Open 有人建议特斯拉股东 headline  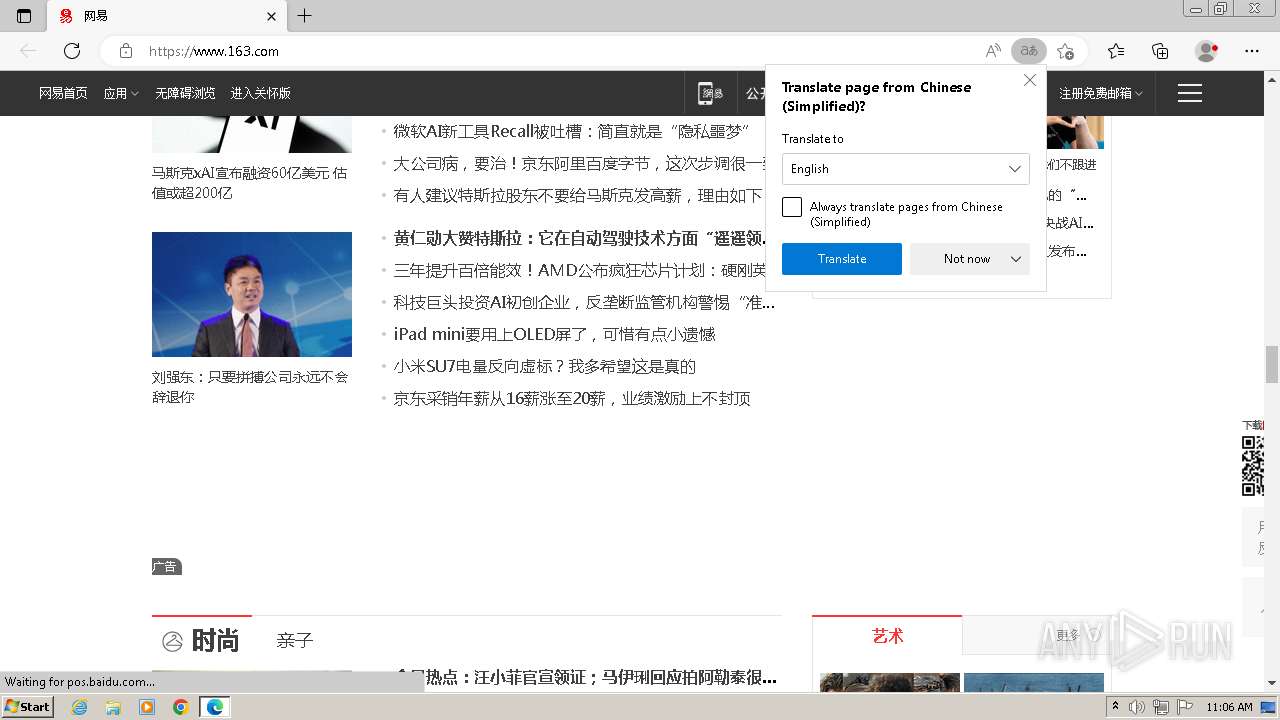[578, 195]
